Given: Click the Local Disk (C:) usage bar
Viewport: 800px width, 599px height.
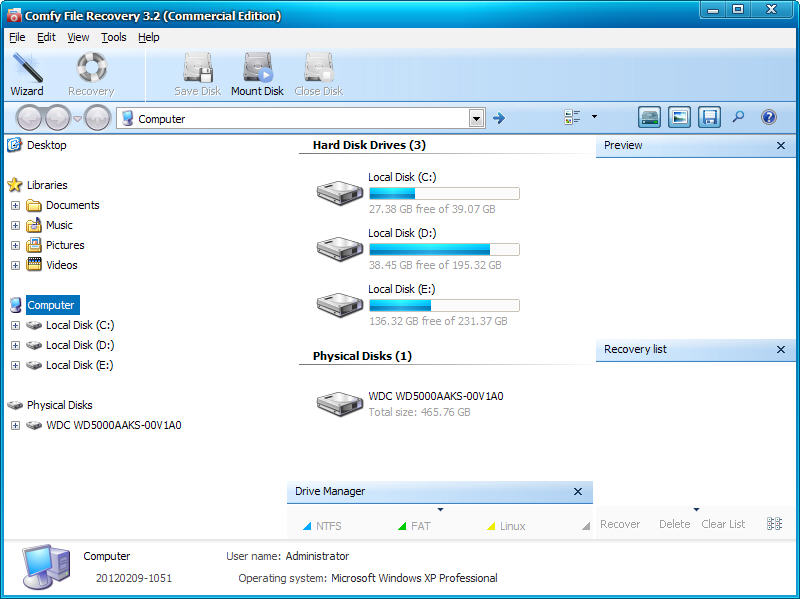Looking at the screenshot, I should (x=443, y=194).
